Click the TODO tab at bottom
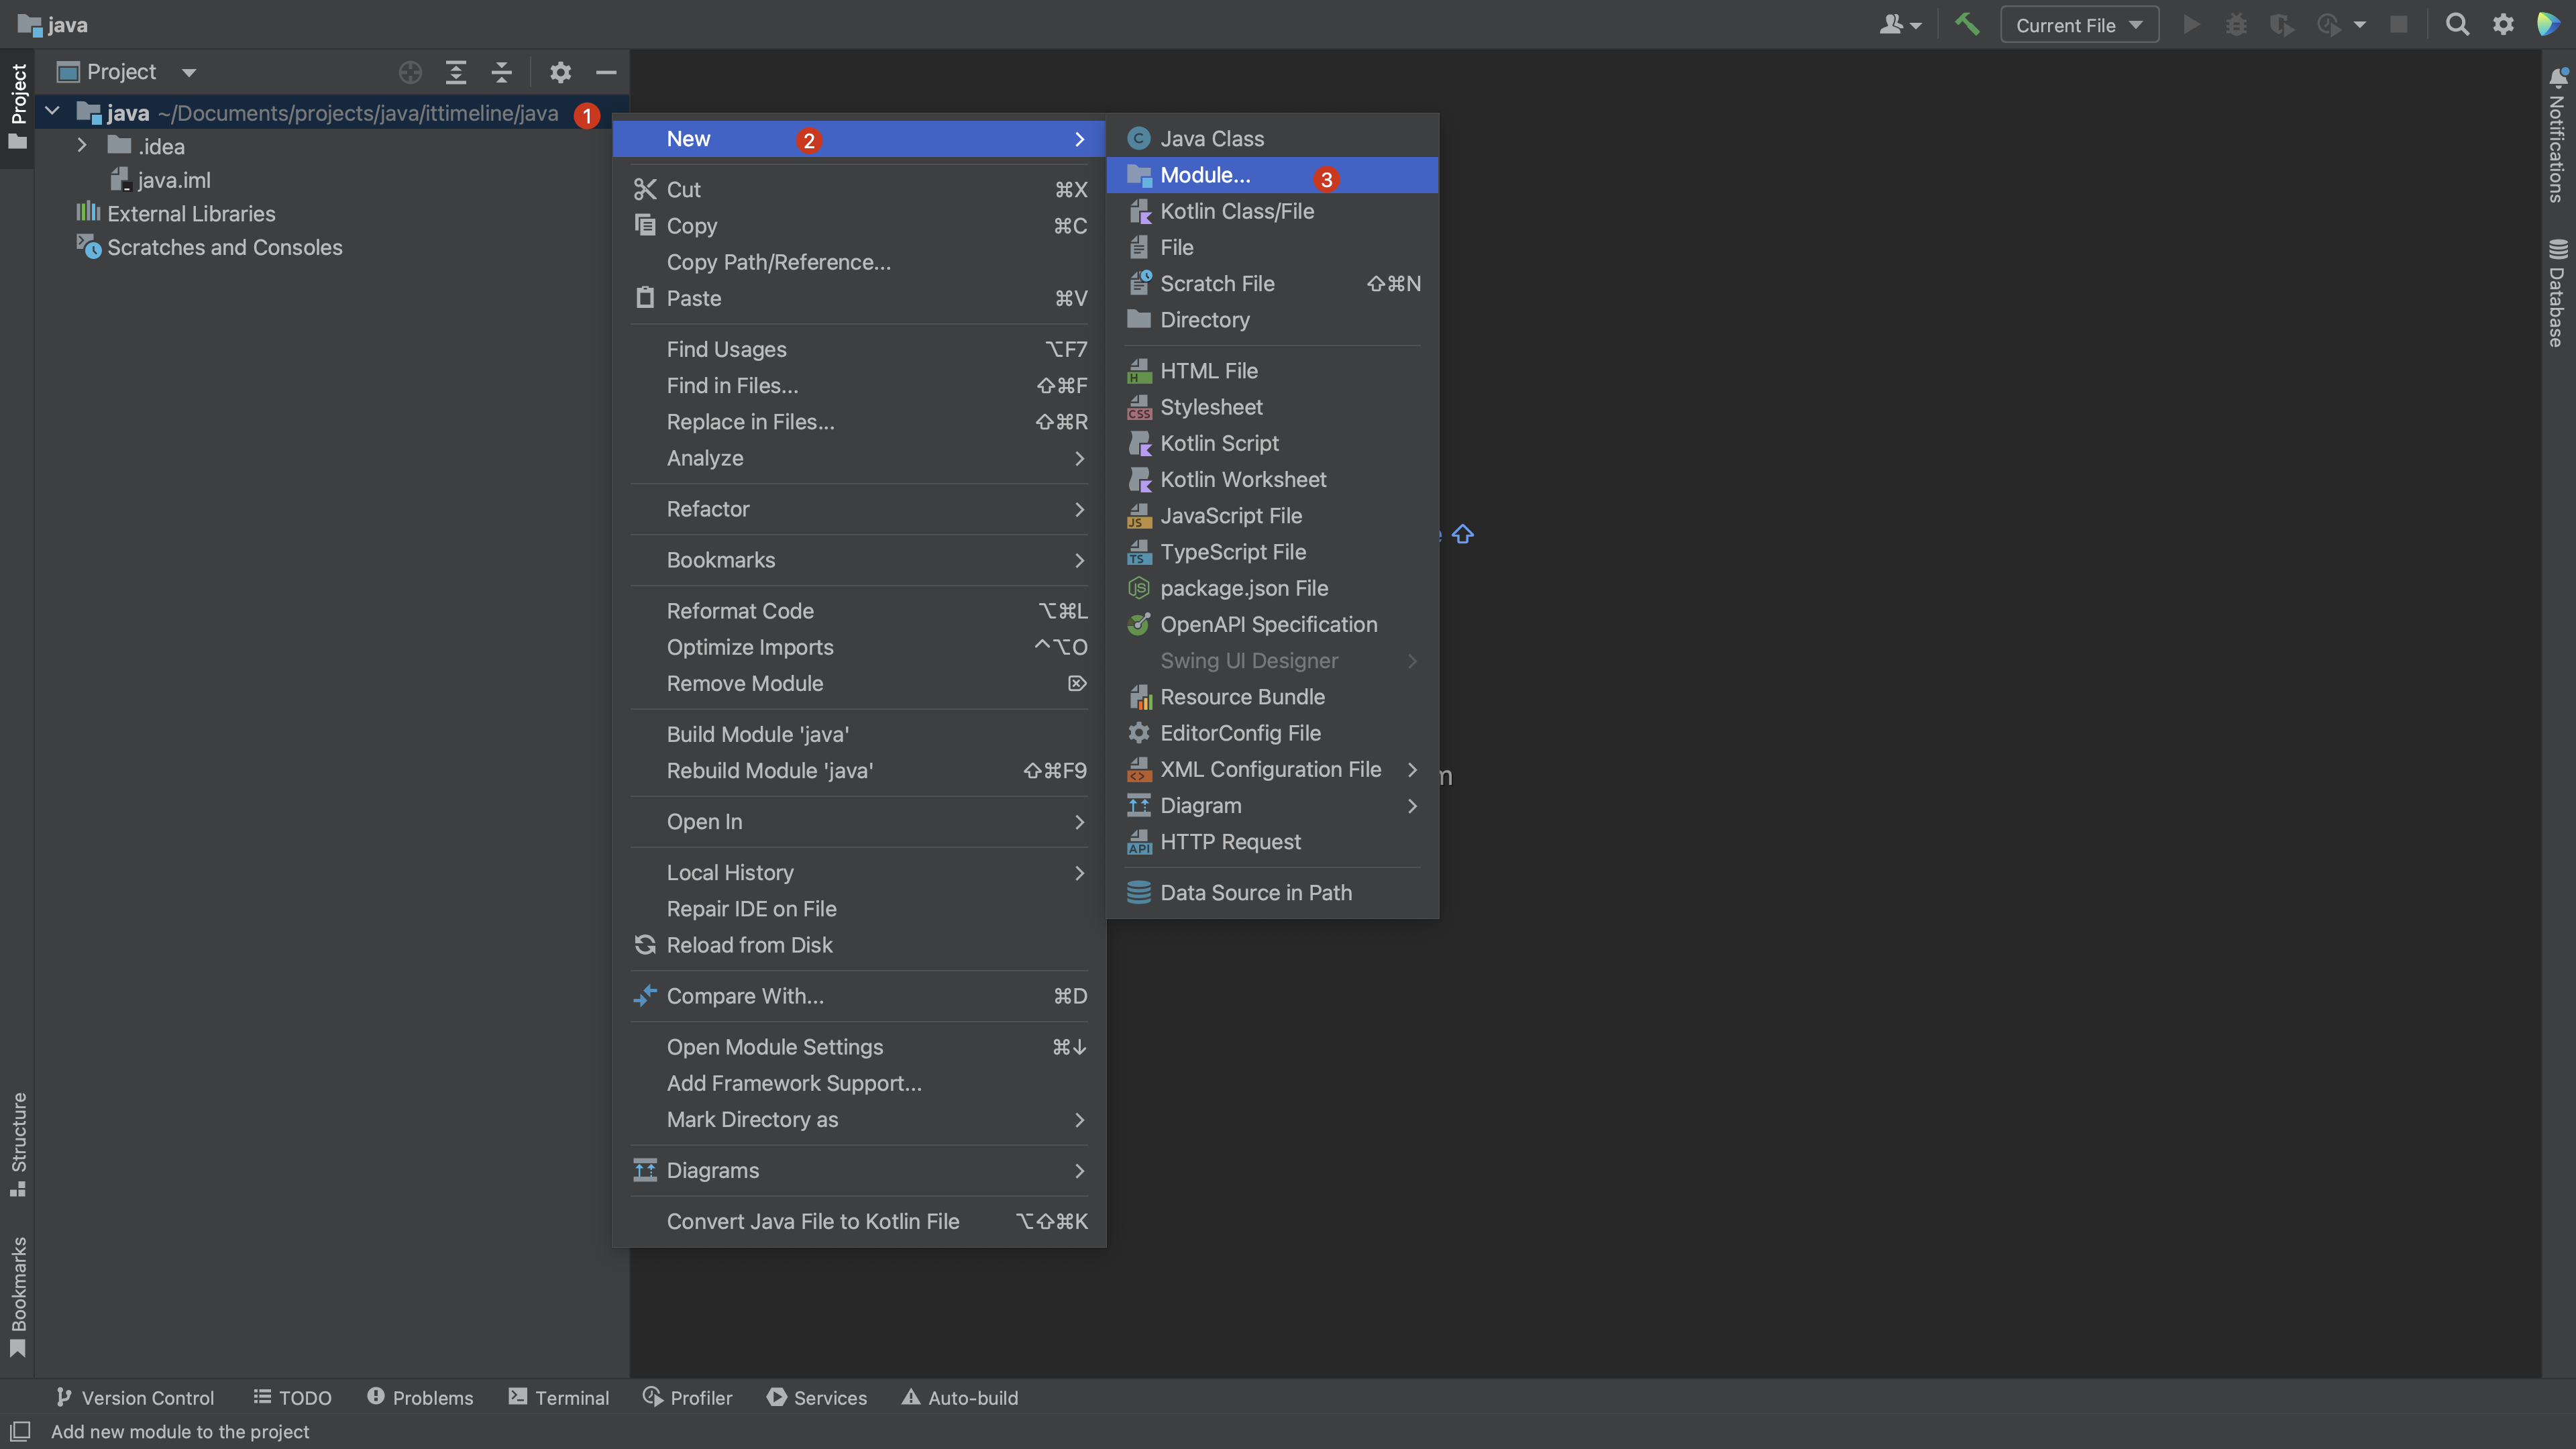2576x1449 pixels. 305,1398
